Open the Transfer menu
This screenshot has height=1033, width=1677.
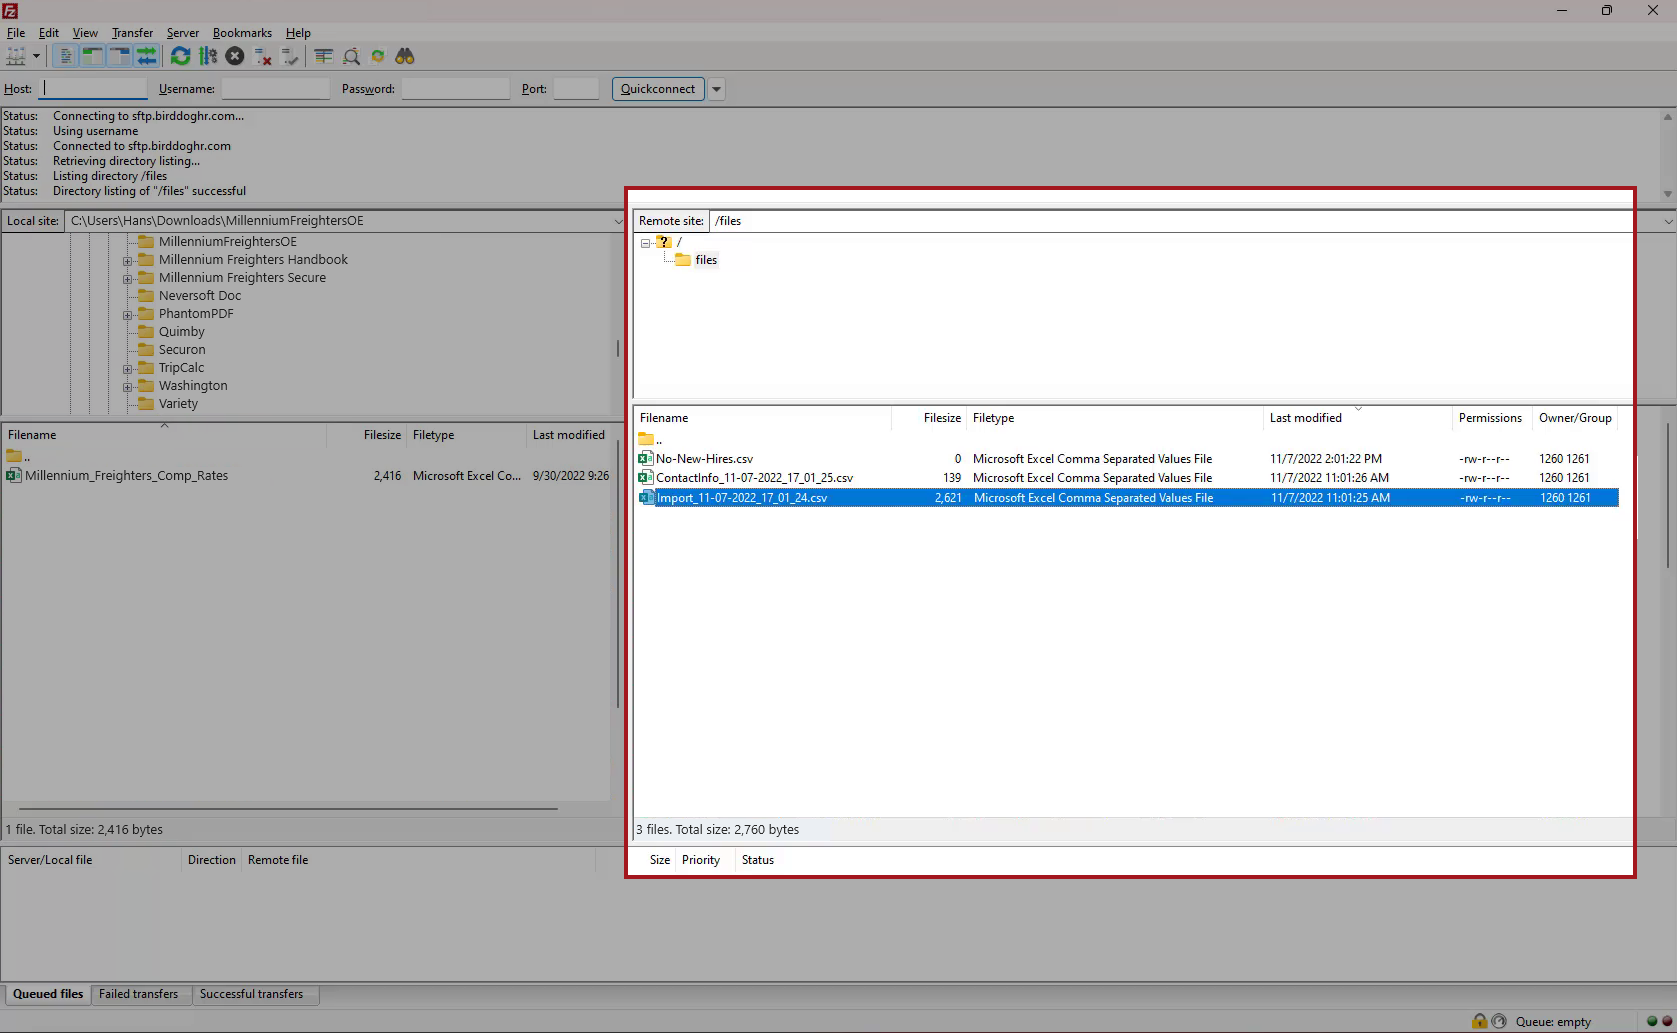[132, 32]
